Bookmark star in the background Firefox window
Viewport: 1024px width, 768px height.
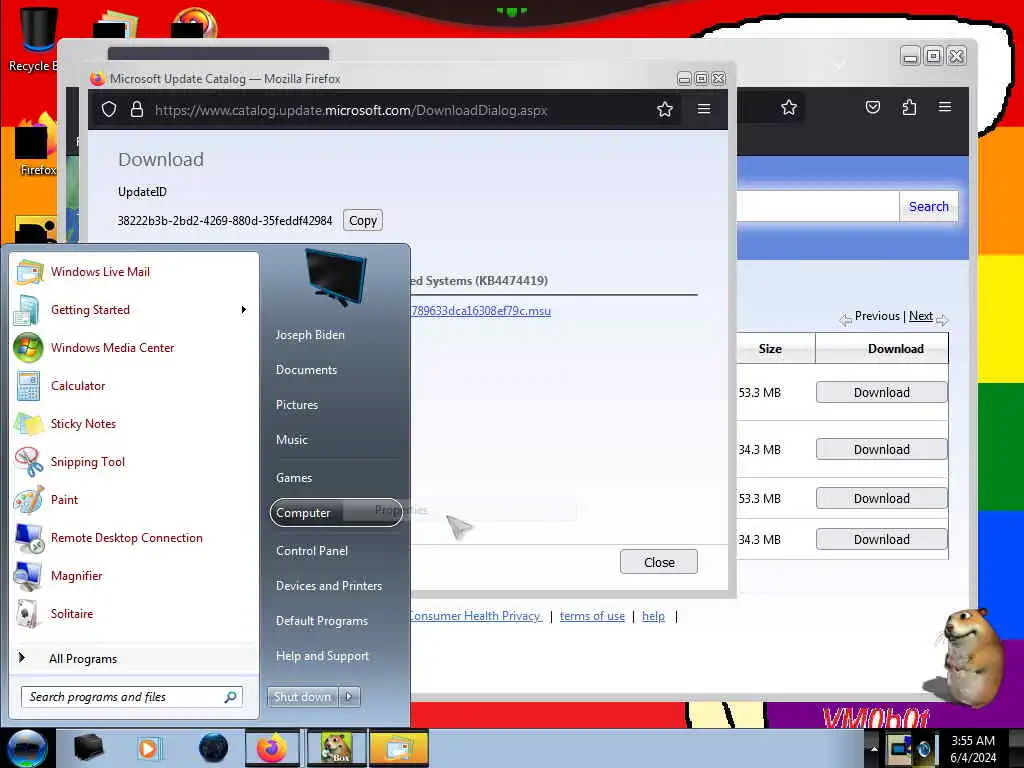789,107
